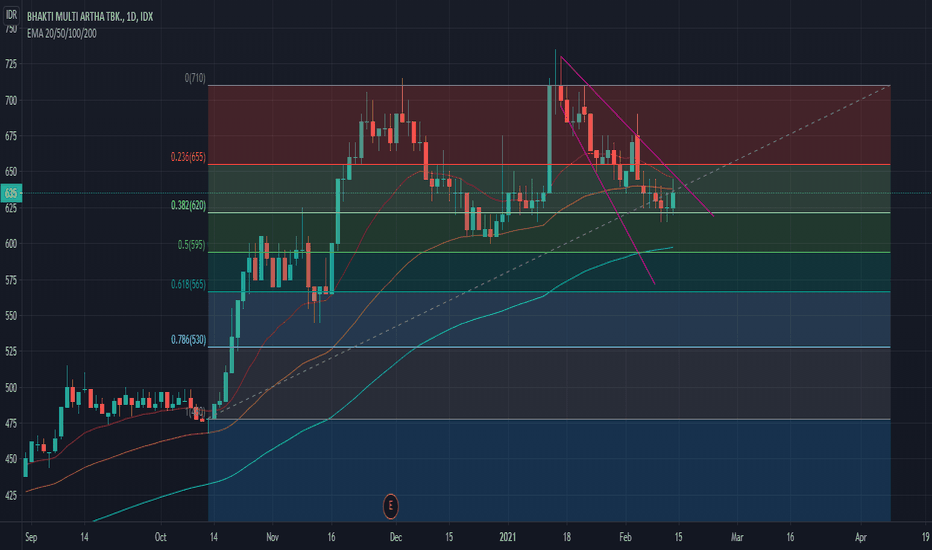Click the IDR currency label

11,15
